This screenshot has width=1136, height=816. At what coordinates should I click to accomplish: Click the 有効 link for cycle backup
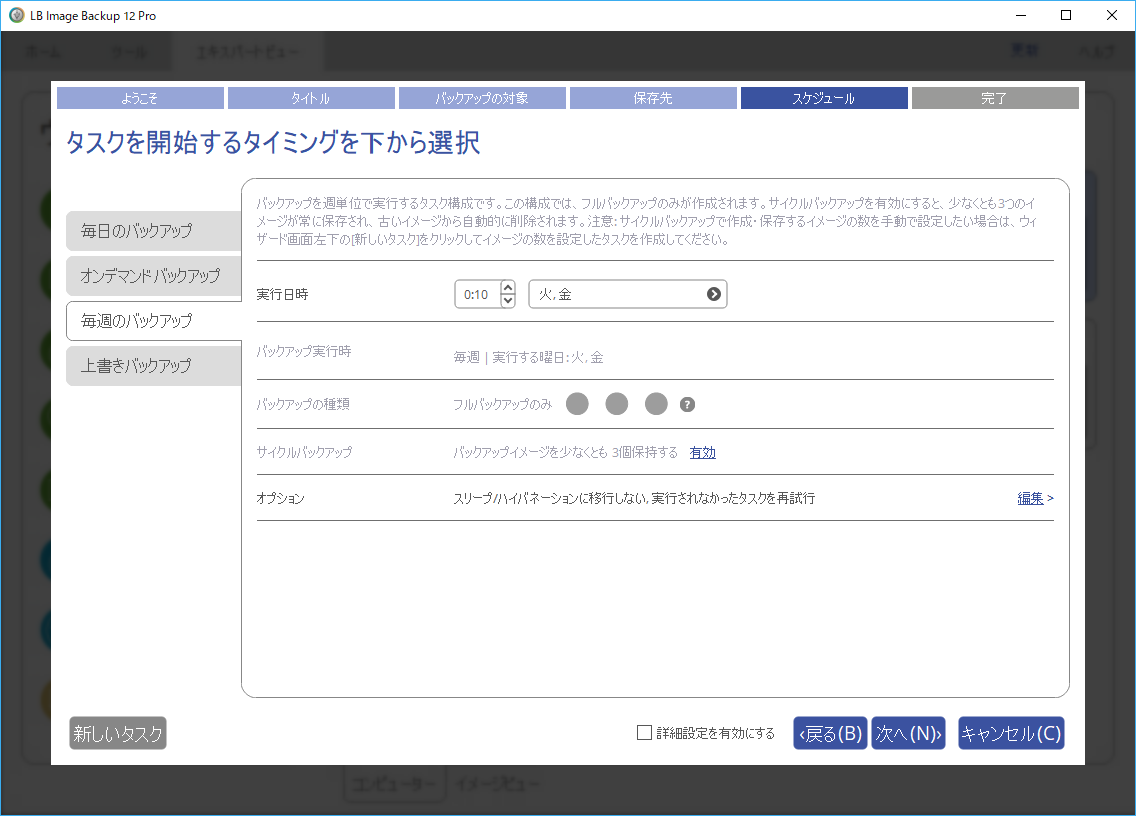click(702, 452)
